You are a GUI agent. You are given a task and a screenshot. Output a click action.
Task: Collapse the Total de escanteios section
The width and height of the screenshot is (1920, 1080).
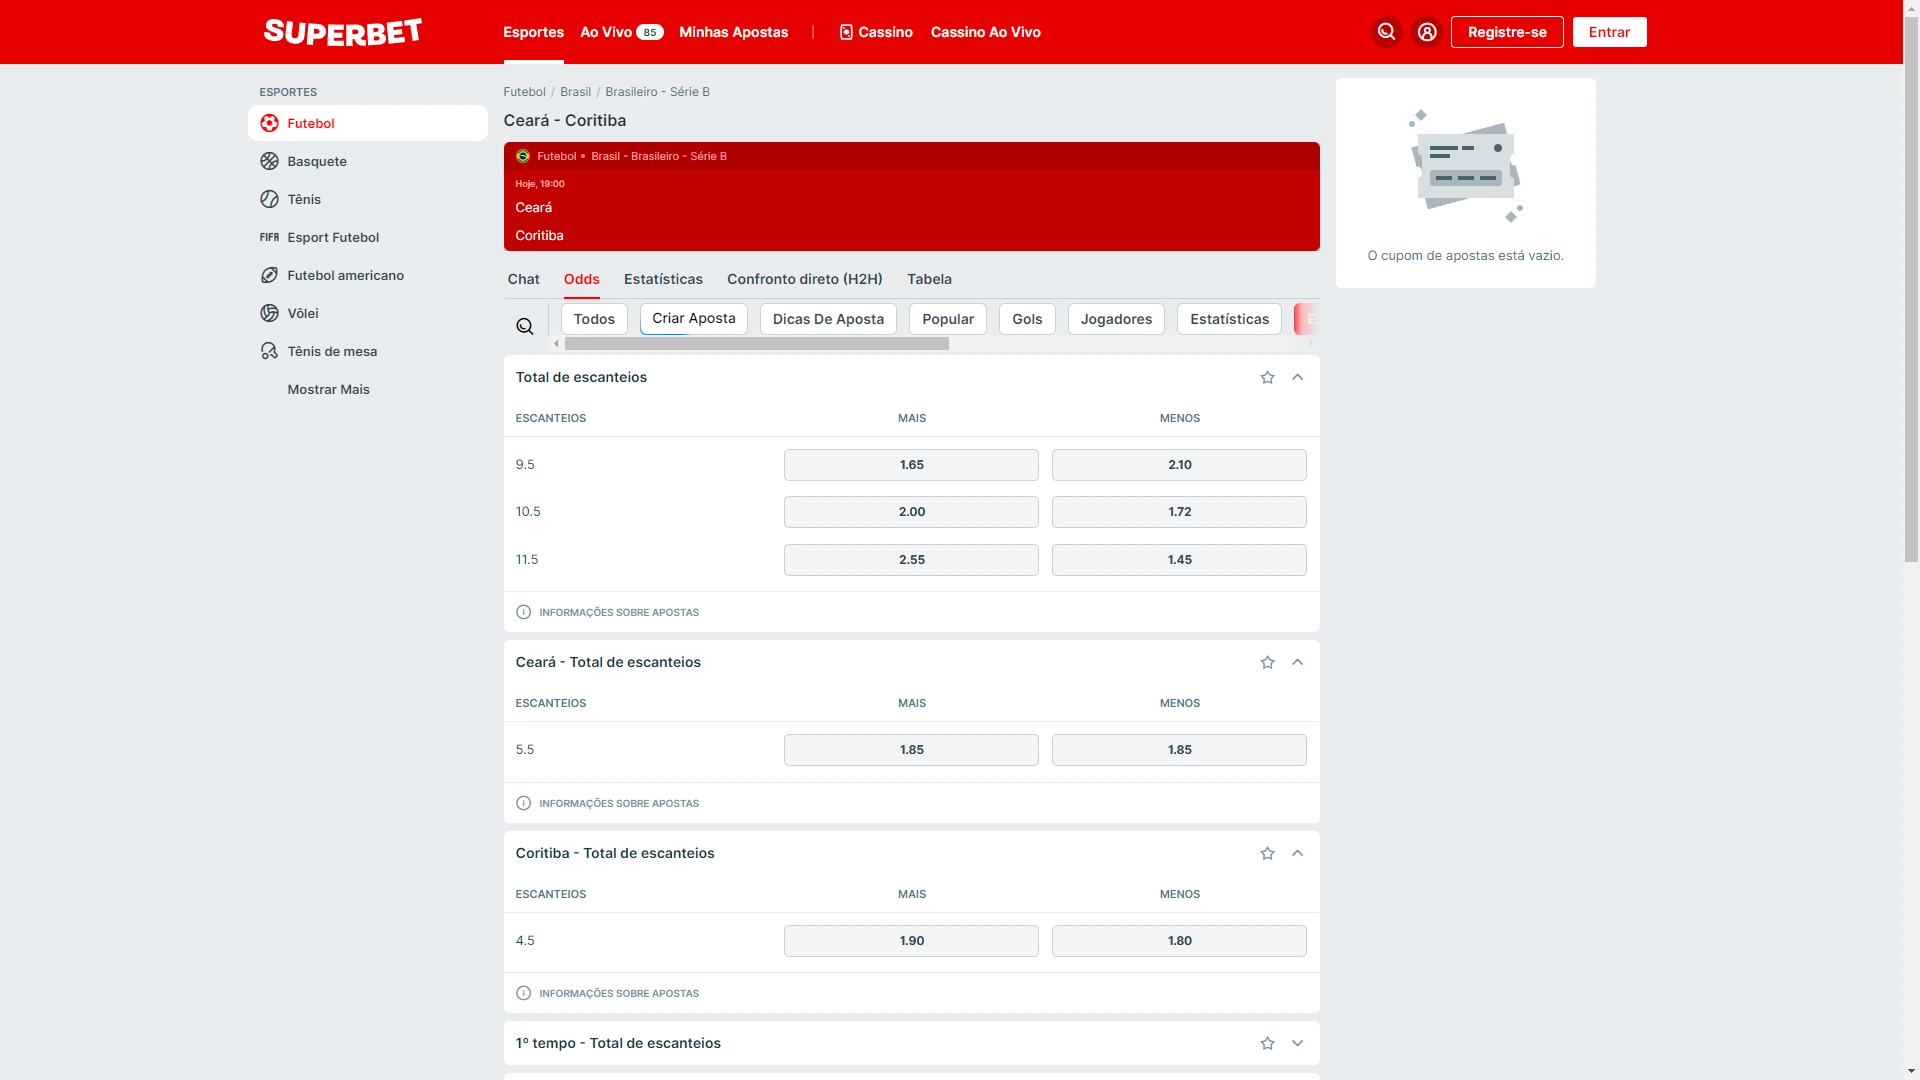coord(1297,377)
